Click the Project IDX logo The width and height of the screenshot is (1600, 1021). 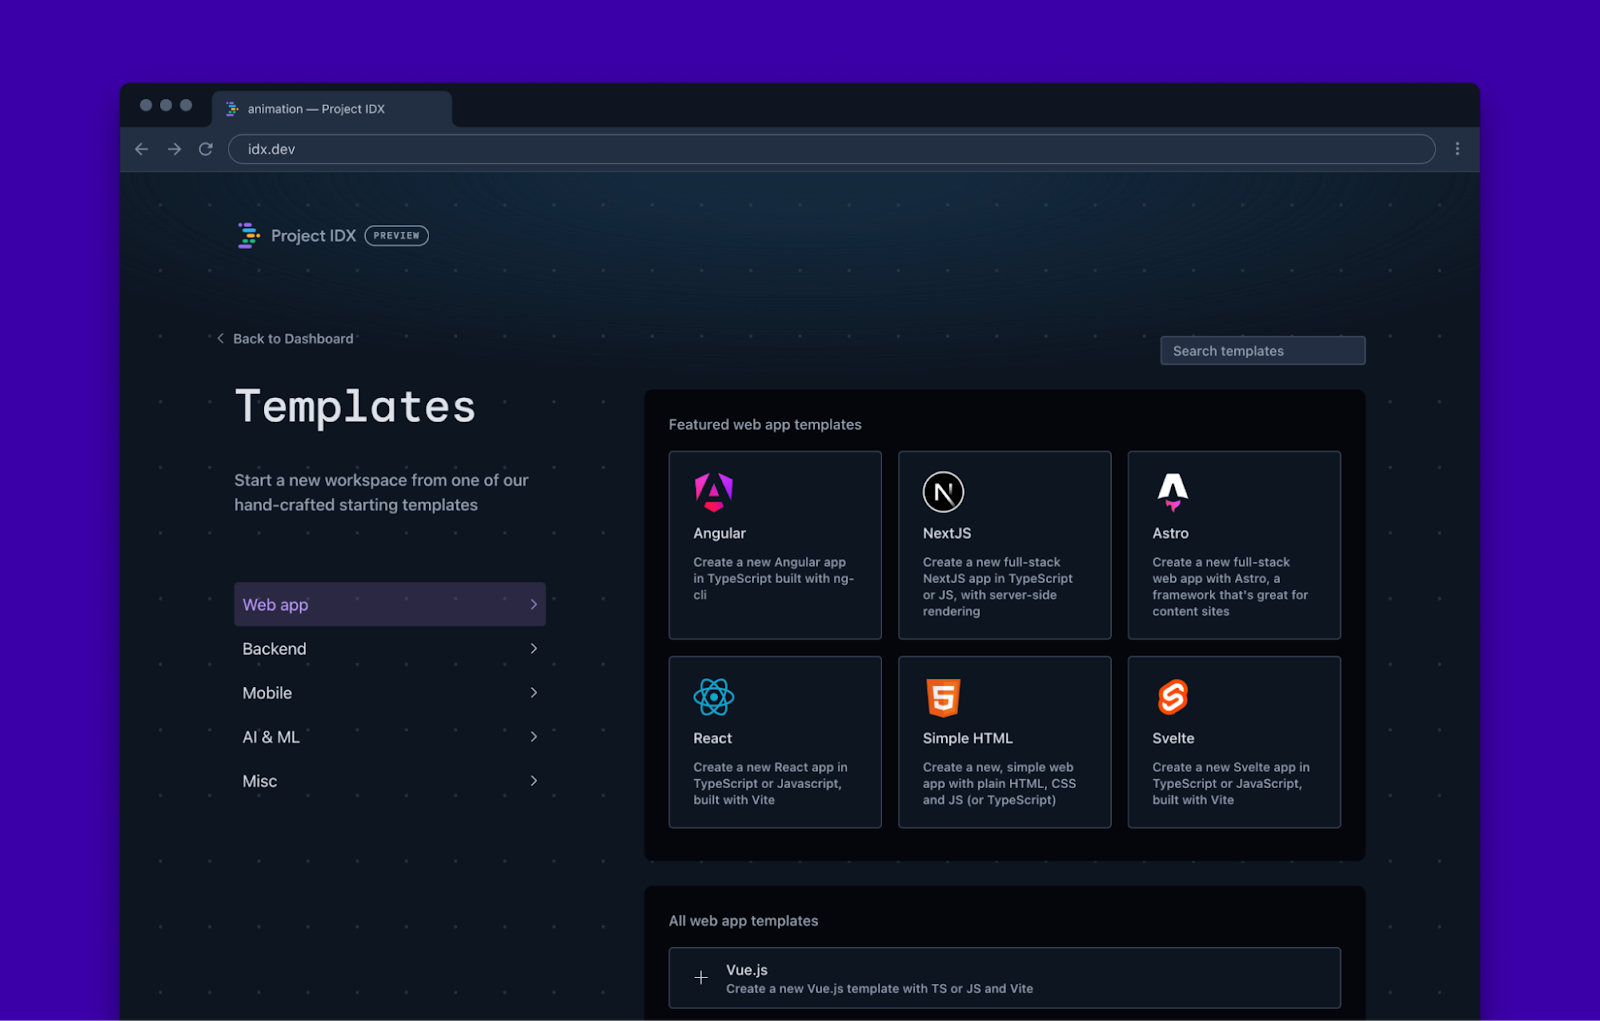246,235
